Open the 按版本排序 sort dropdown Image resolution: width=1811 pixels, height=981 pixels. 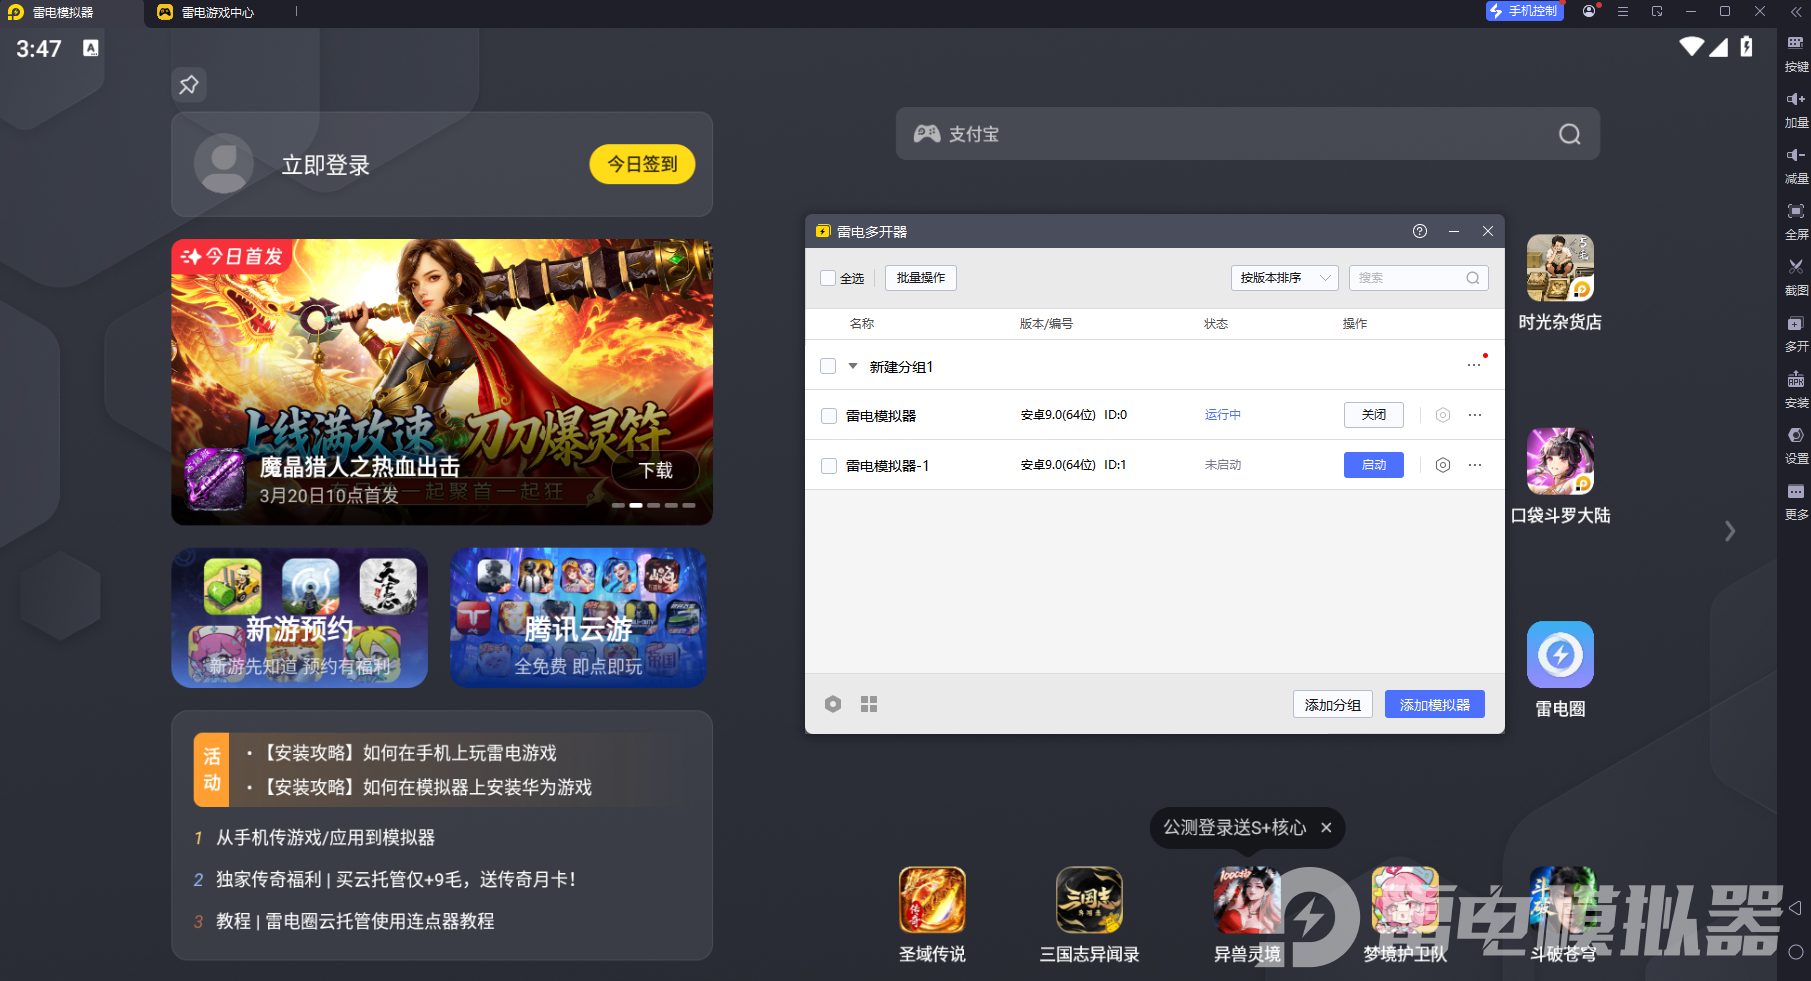(x=1284, y=278)
